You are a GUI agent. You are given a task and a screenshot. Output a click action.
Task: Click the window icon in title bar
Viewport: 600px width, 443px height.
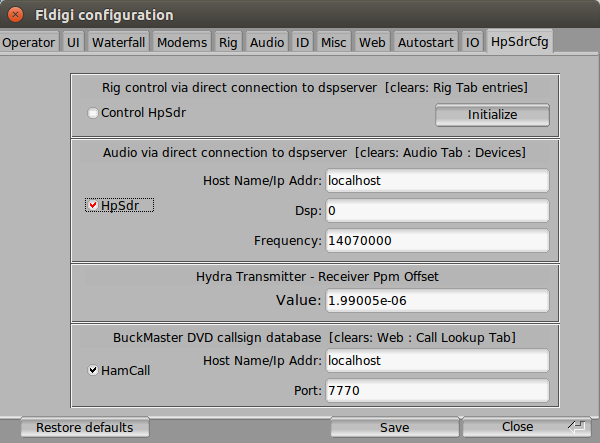(16, 14)
